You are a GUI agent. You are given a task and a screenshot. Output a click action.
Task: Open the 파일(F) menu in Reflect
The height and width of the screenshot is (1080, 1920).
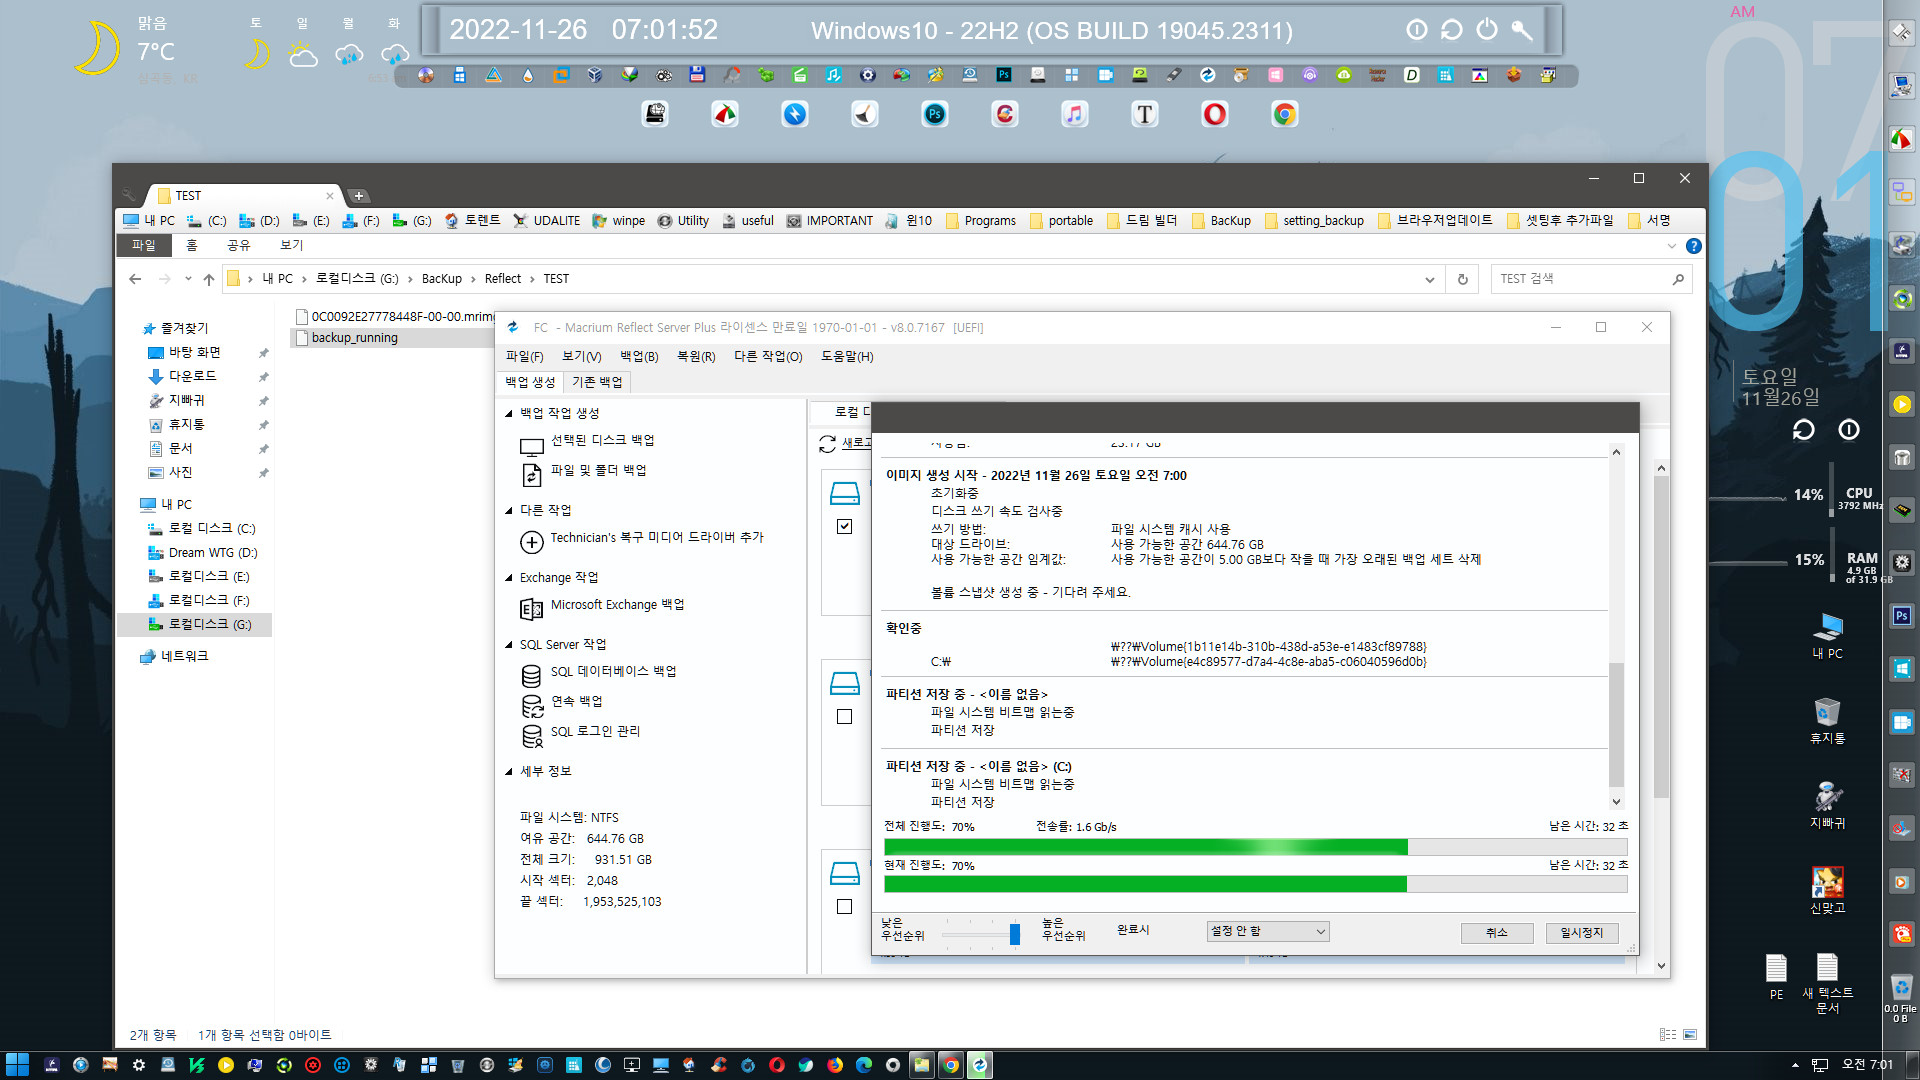[x=525, y=357]
